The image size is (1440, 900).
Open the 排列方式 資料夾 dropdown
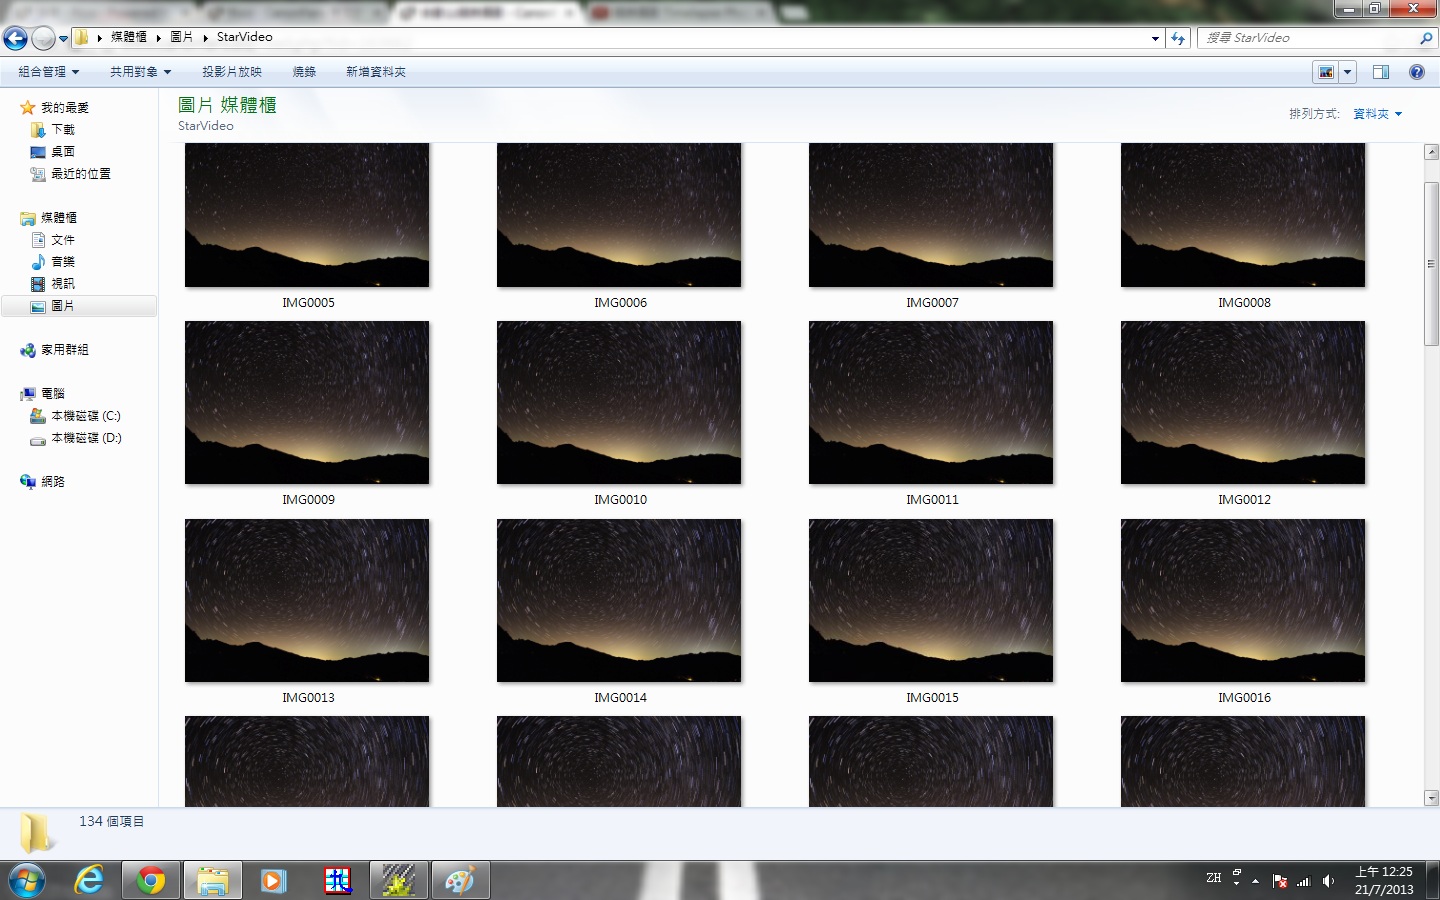pyautogui.click(x=1377, y=114)
